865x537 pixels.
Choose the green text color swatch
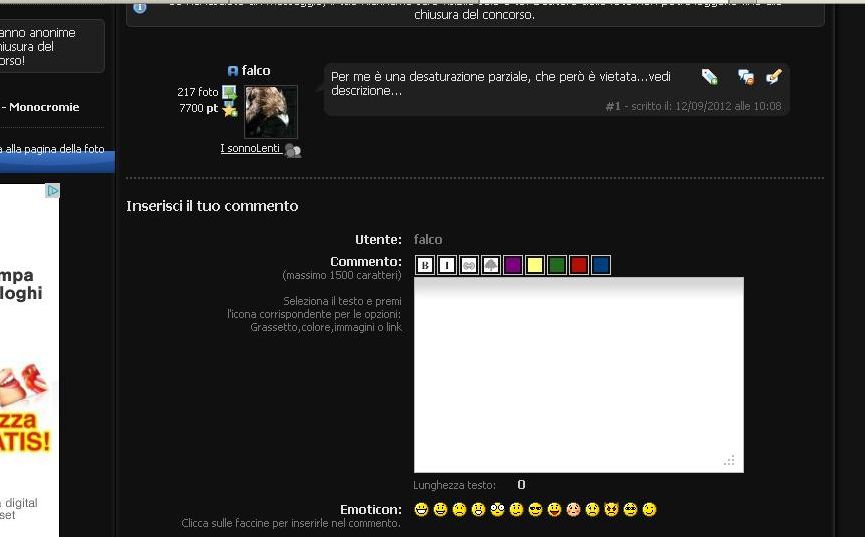point(557,265)
